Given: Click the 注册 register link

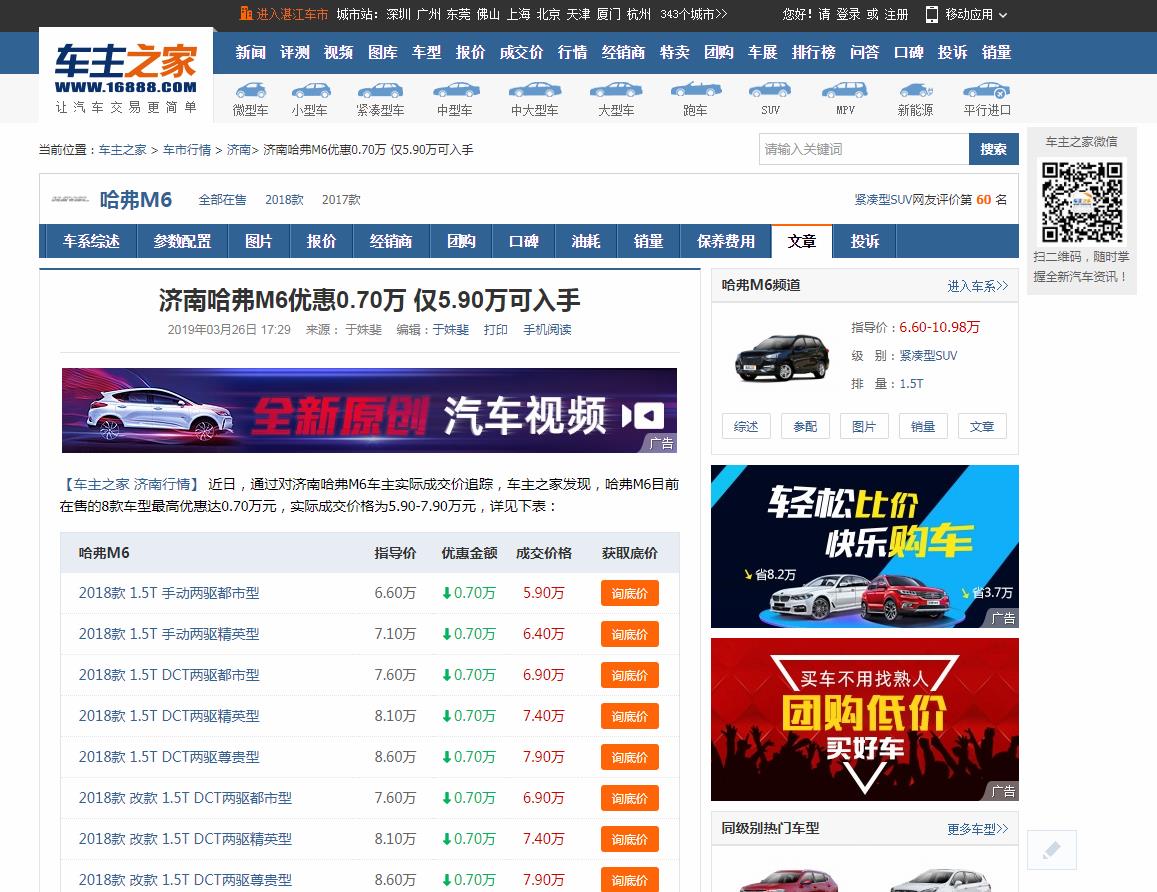Looking at the screenshot, I should pyautogui.click(x=896, y=14).
